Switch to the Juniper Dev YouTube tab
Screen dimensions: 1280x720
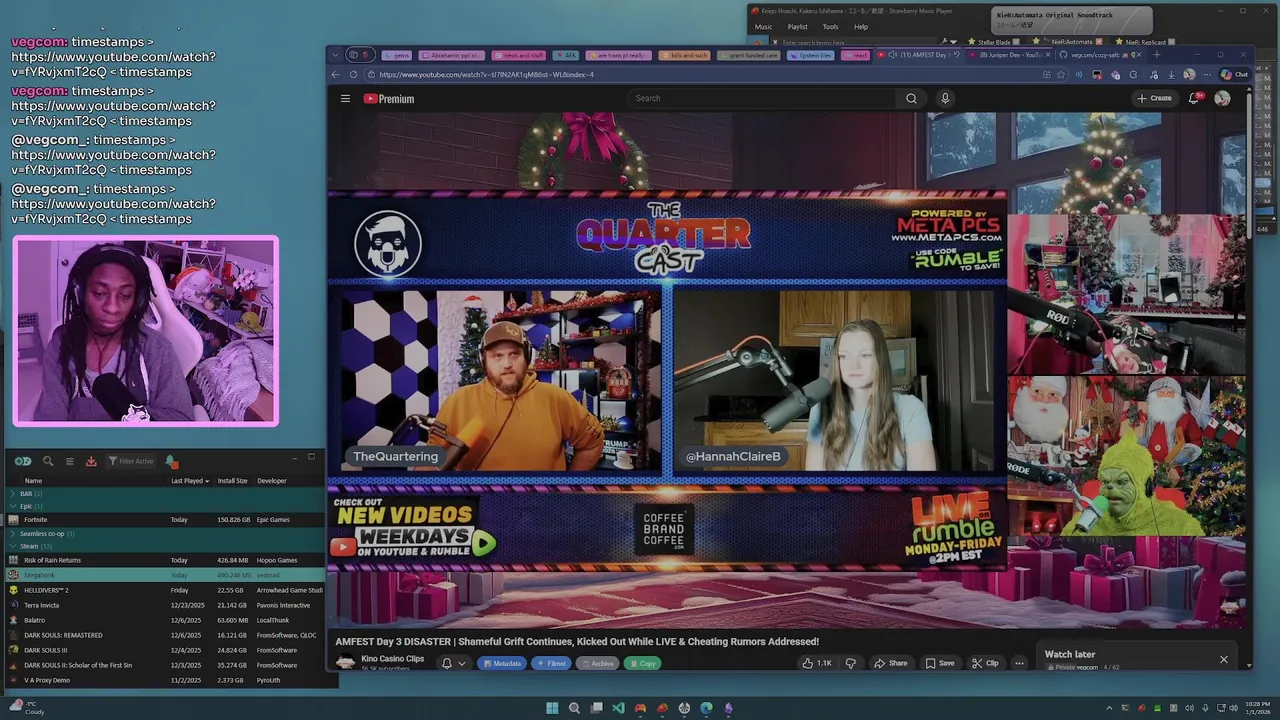[1006, 55]
